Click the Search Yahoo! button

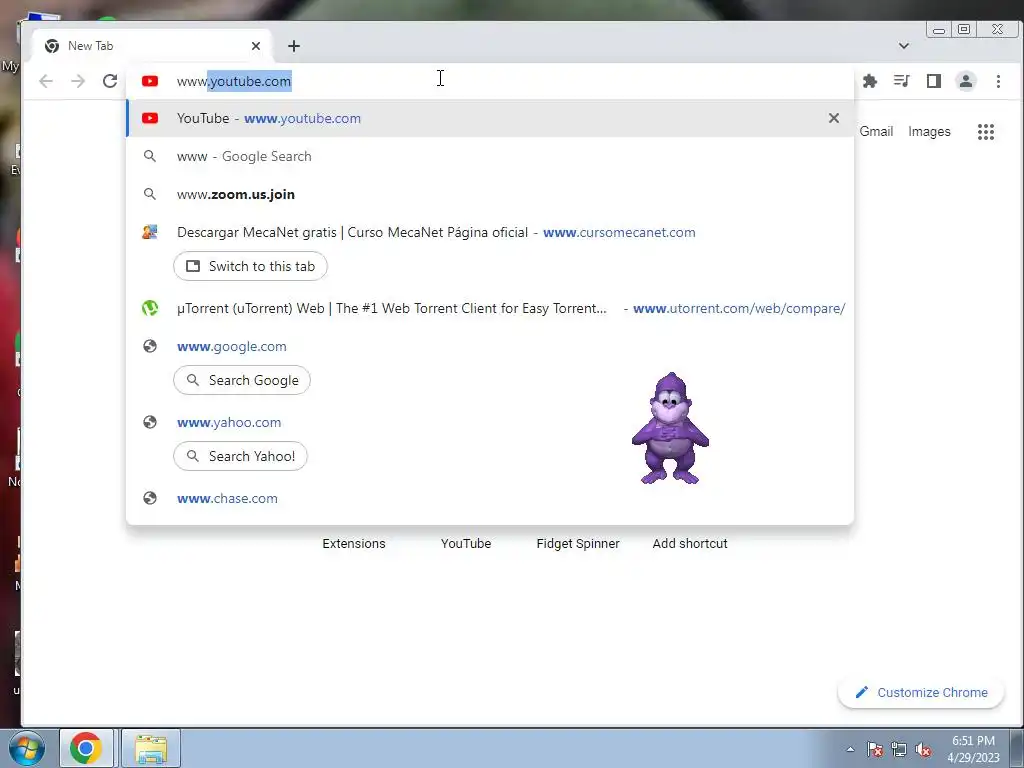tap(240, 456)
